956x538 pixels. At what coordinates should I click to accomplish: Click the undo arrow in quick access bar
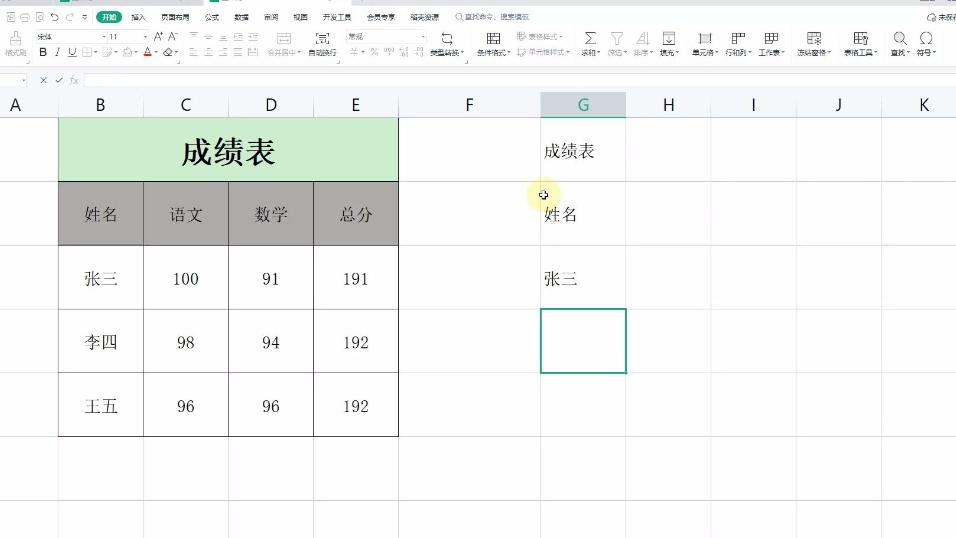pos(55,17)
